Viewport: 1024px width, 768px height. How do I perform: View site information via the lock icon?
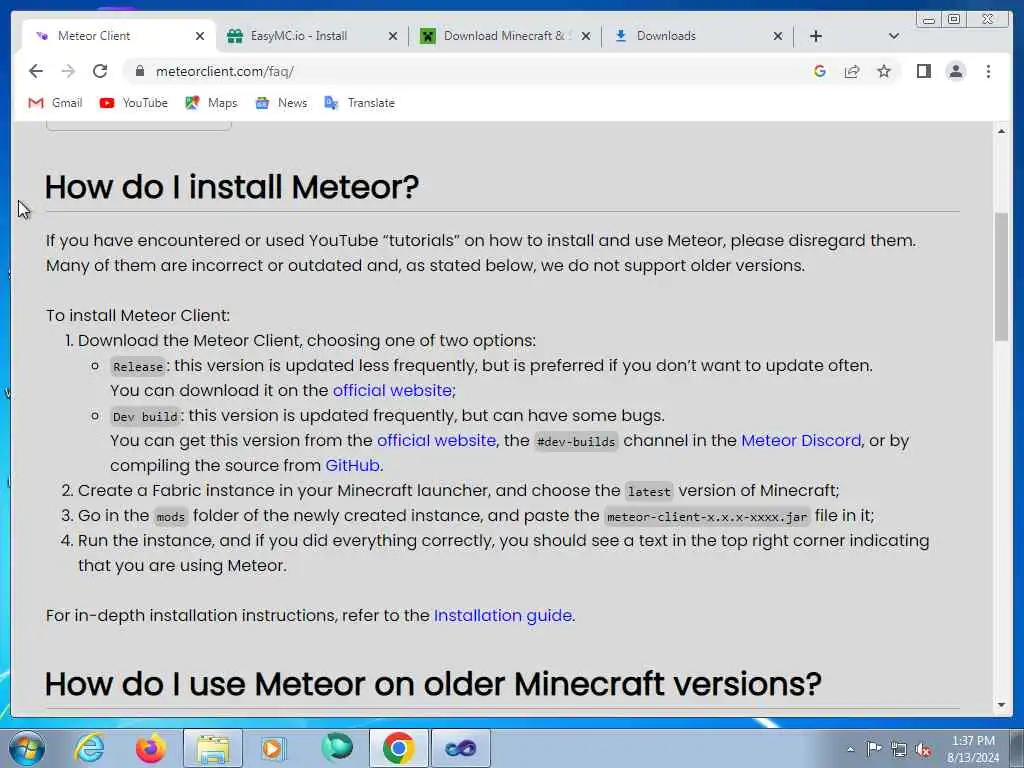pyautogui.click(x=139, y=71)
